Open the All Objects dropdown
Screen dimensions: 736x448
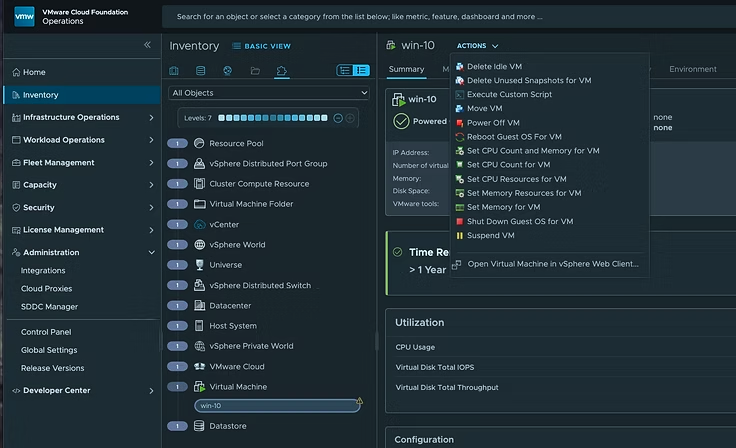(269, 93)
